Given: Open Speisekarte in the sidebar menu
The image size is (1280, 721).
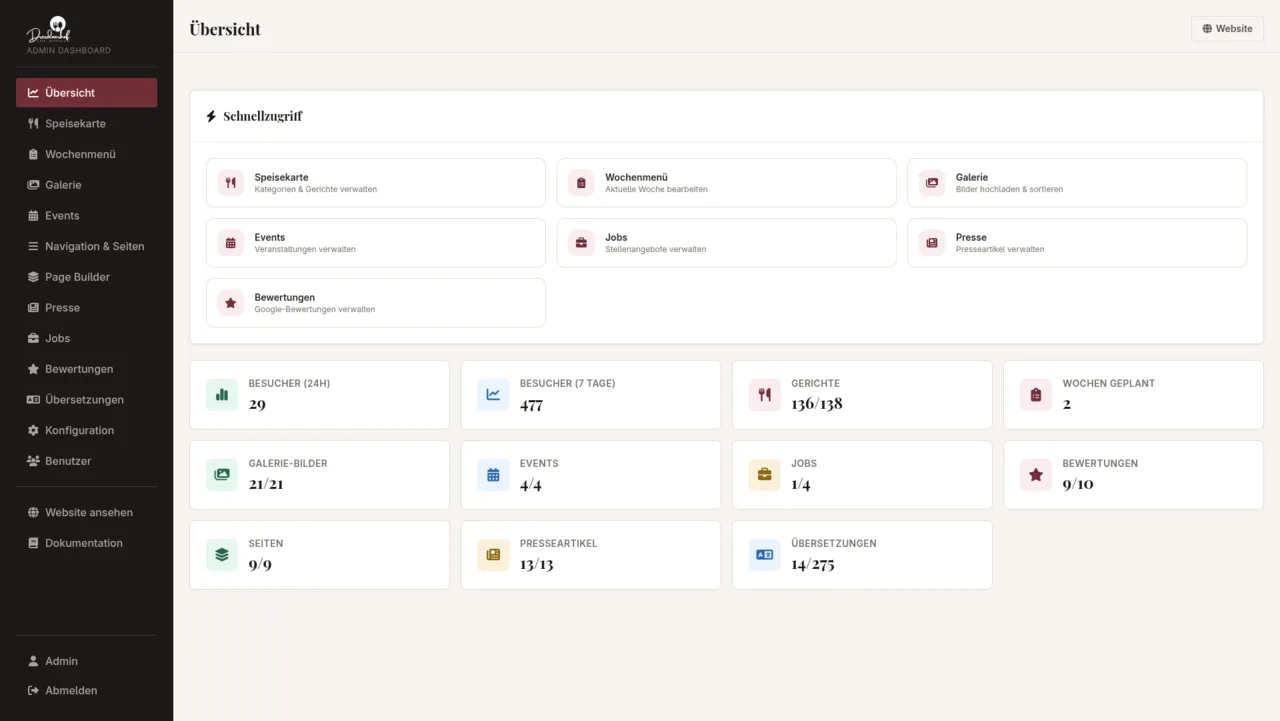Looking at the screenshot, I should (x=86, y=124).
